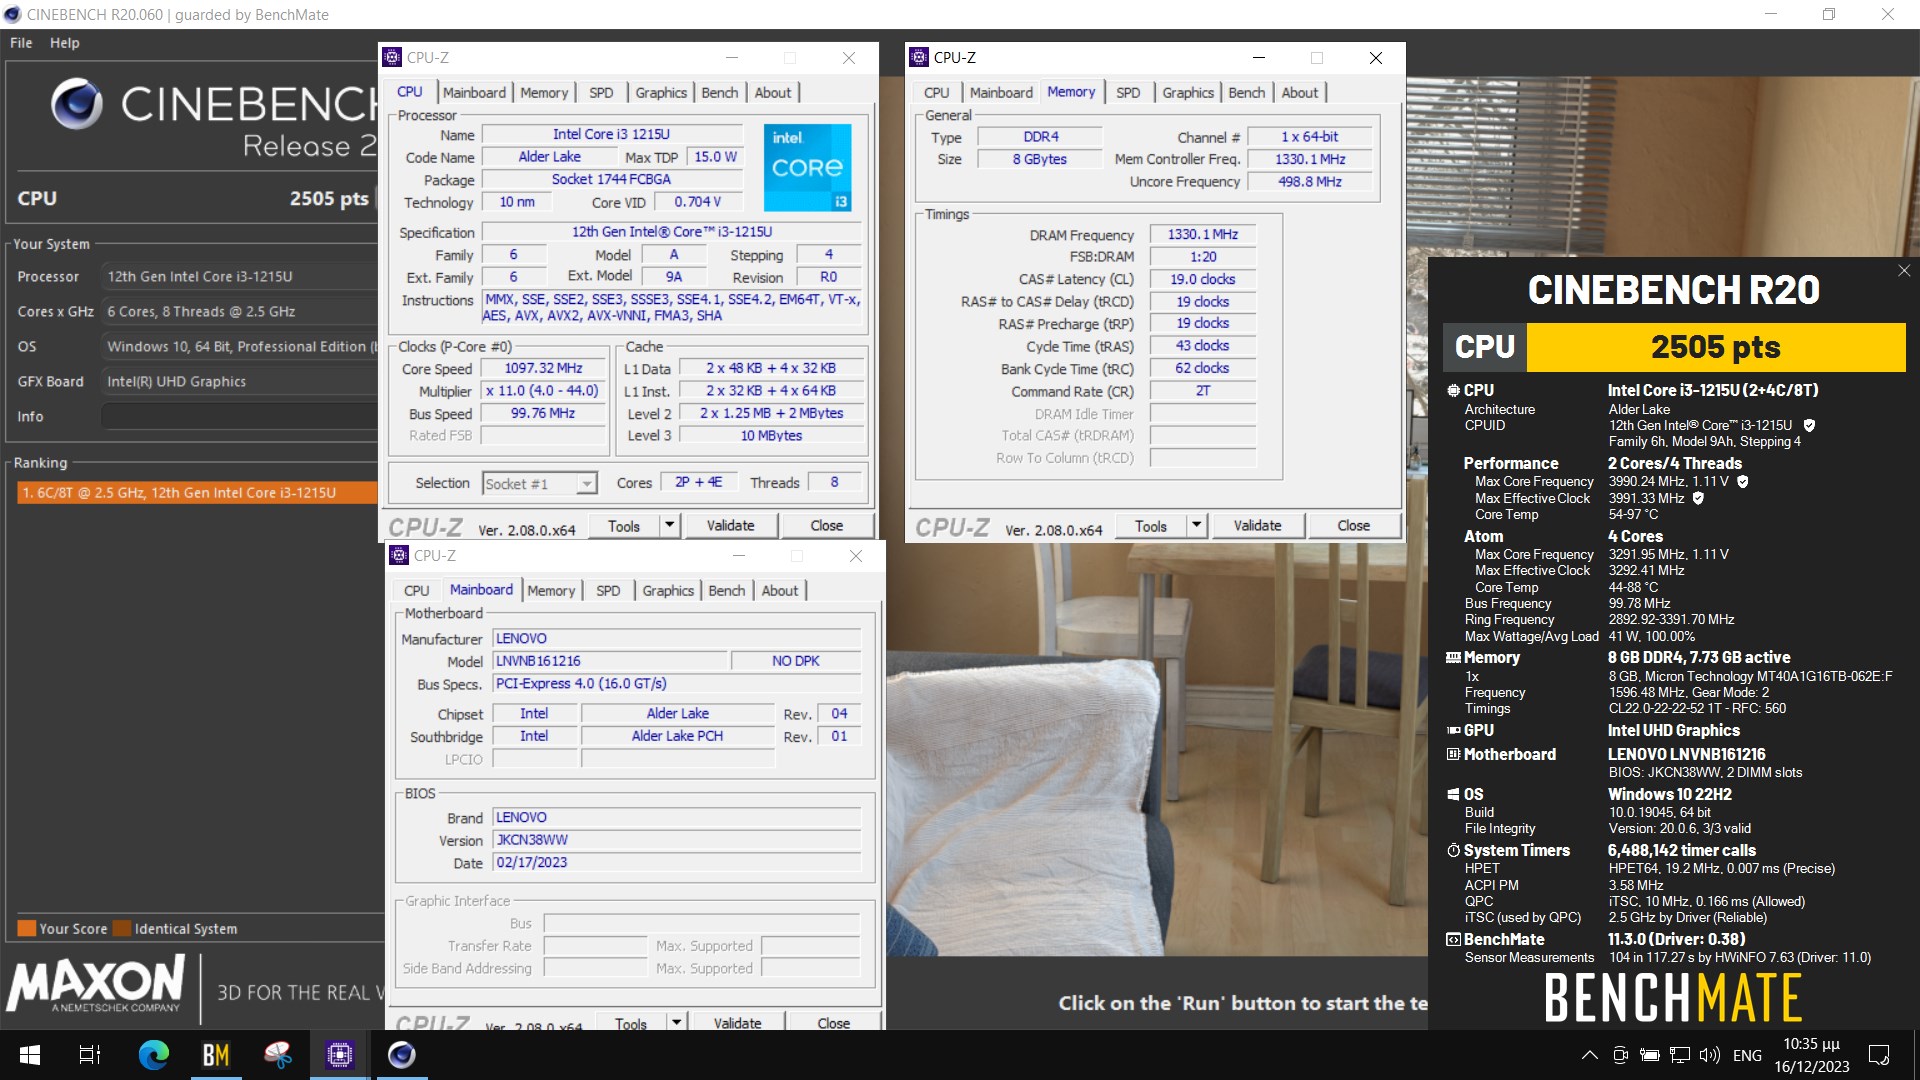This screenshot has height=1080, width=1920.
Task: Select ranking entry 6C/8T i3-1215U
Action: point(196,492)
